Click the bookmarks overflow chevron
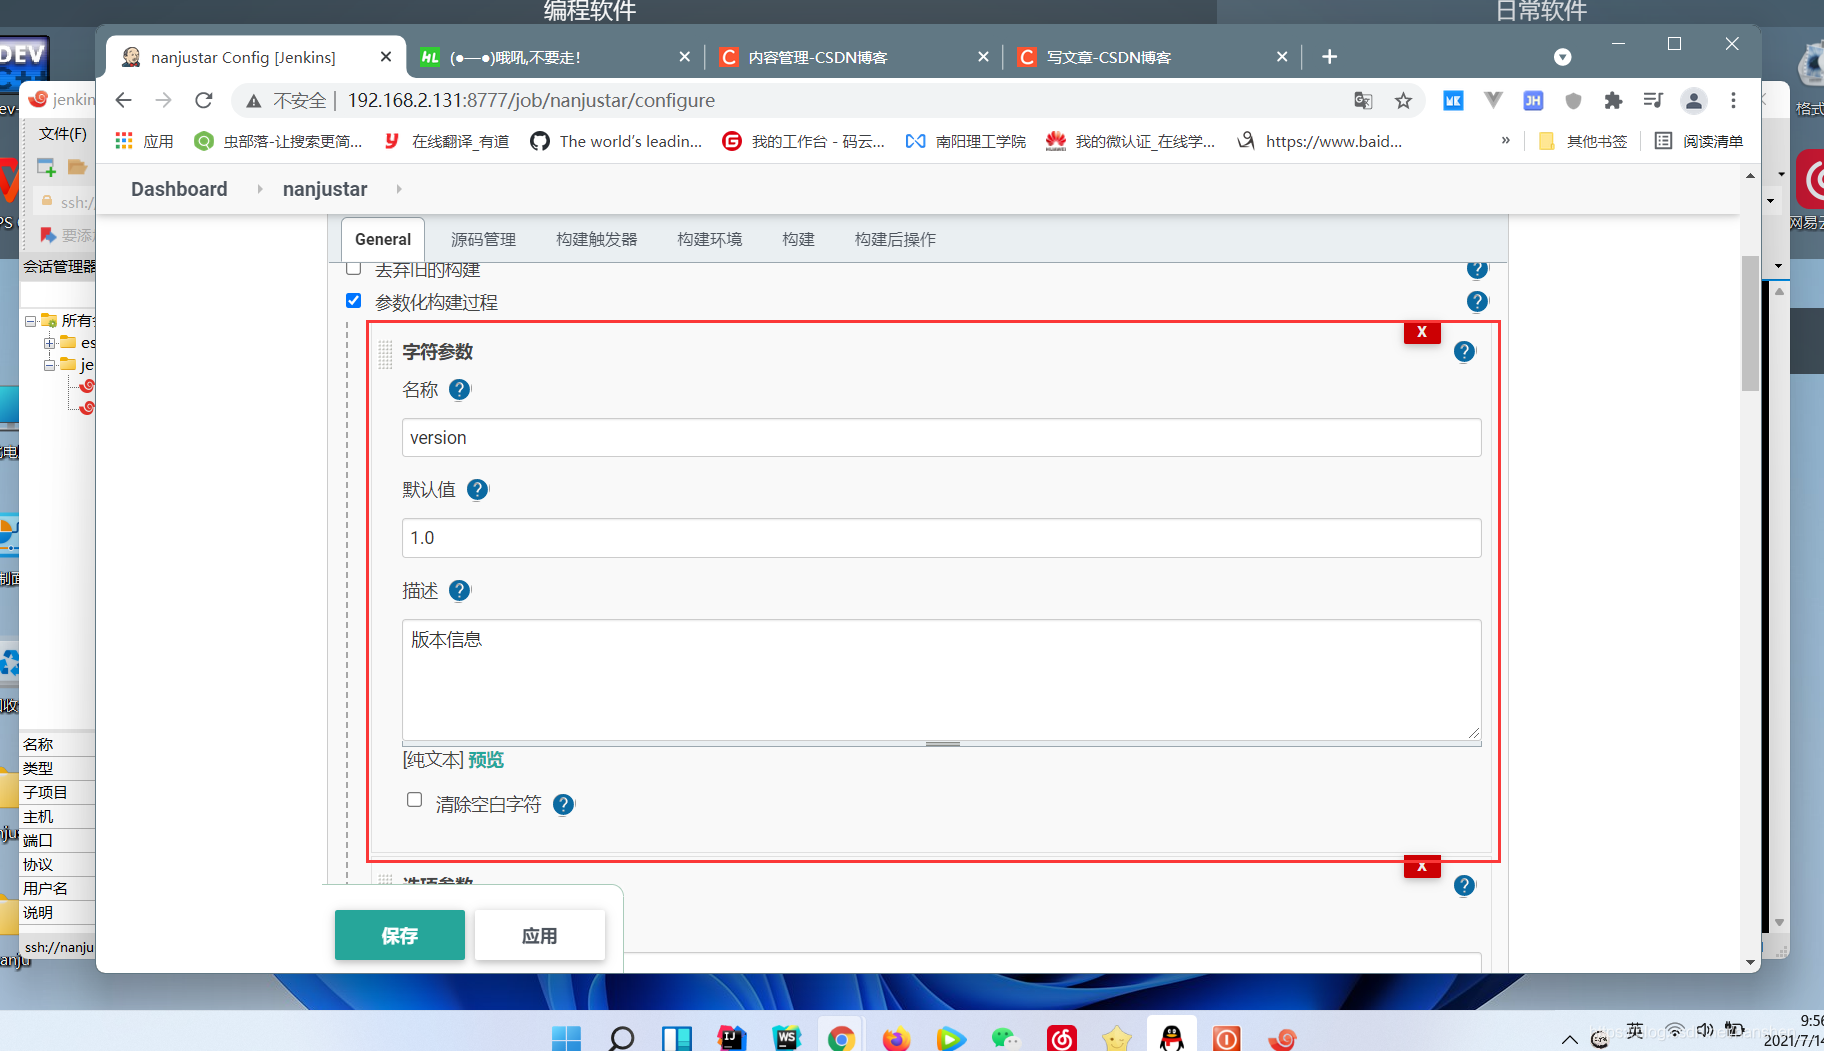This screenshot has height=1051, width=1824. [1506, 141]
